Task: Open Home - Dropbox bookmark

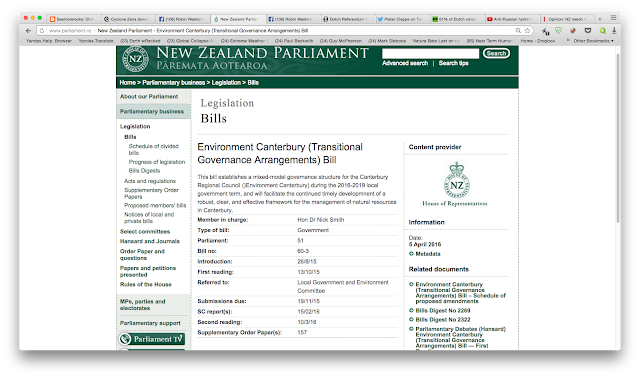Action: 538,41
